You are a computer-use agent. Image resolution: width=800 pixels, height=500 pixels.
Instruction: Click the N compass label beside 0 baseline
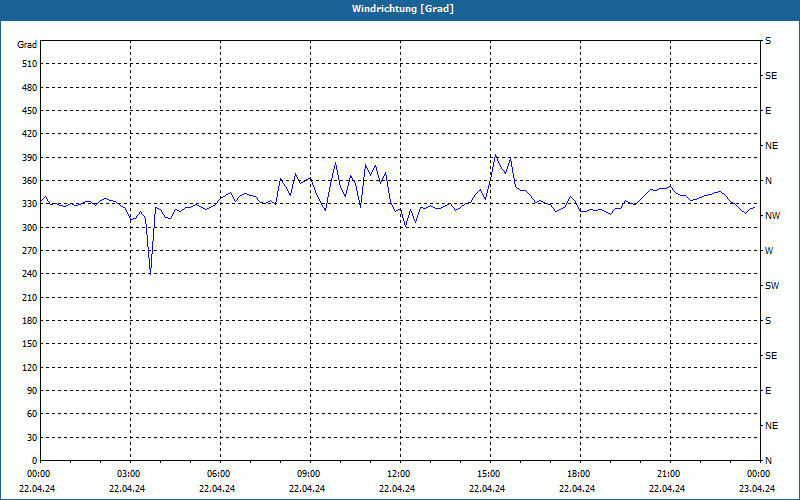click(768, 461)
